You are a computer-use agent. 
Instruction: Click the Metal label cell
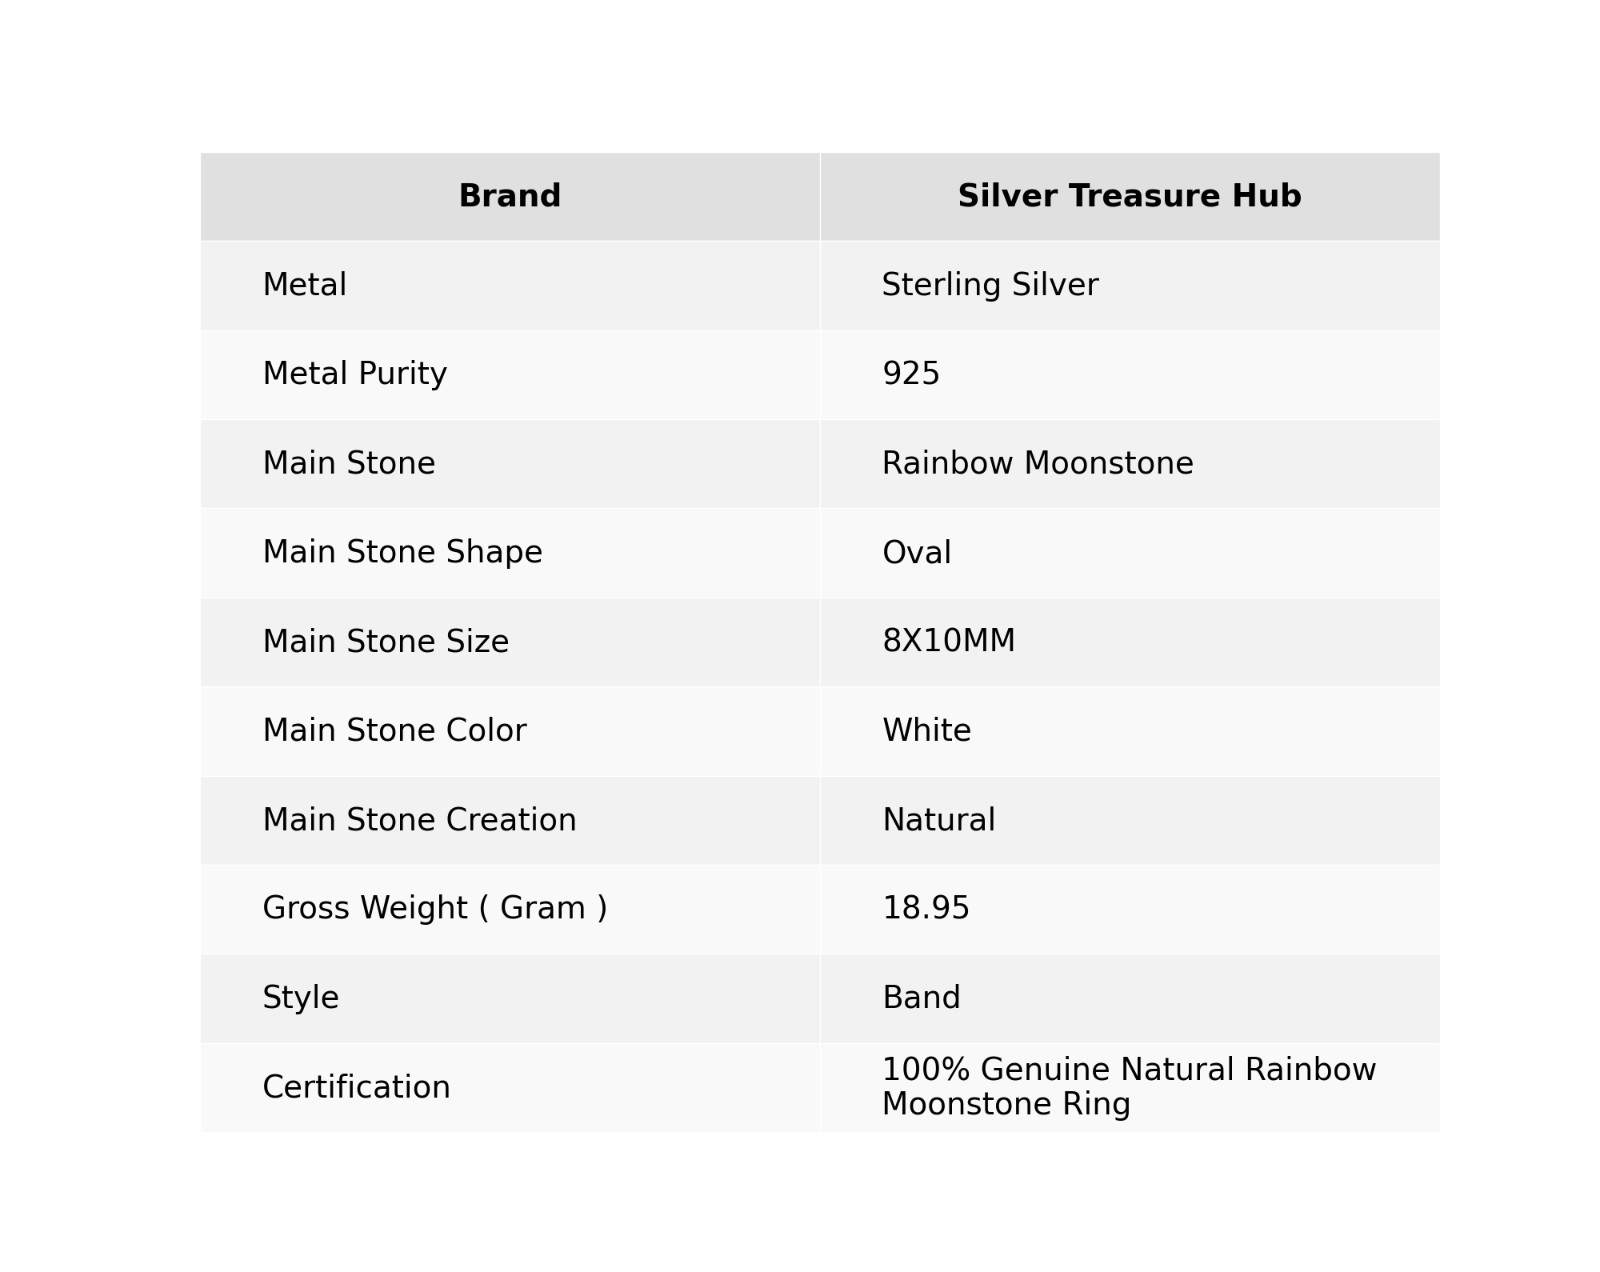304,285
